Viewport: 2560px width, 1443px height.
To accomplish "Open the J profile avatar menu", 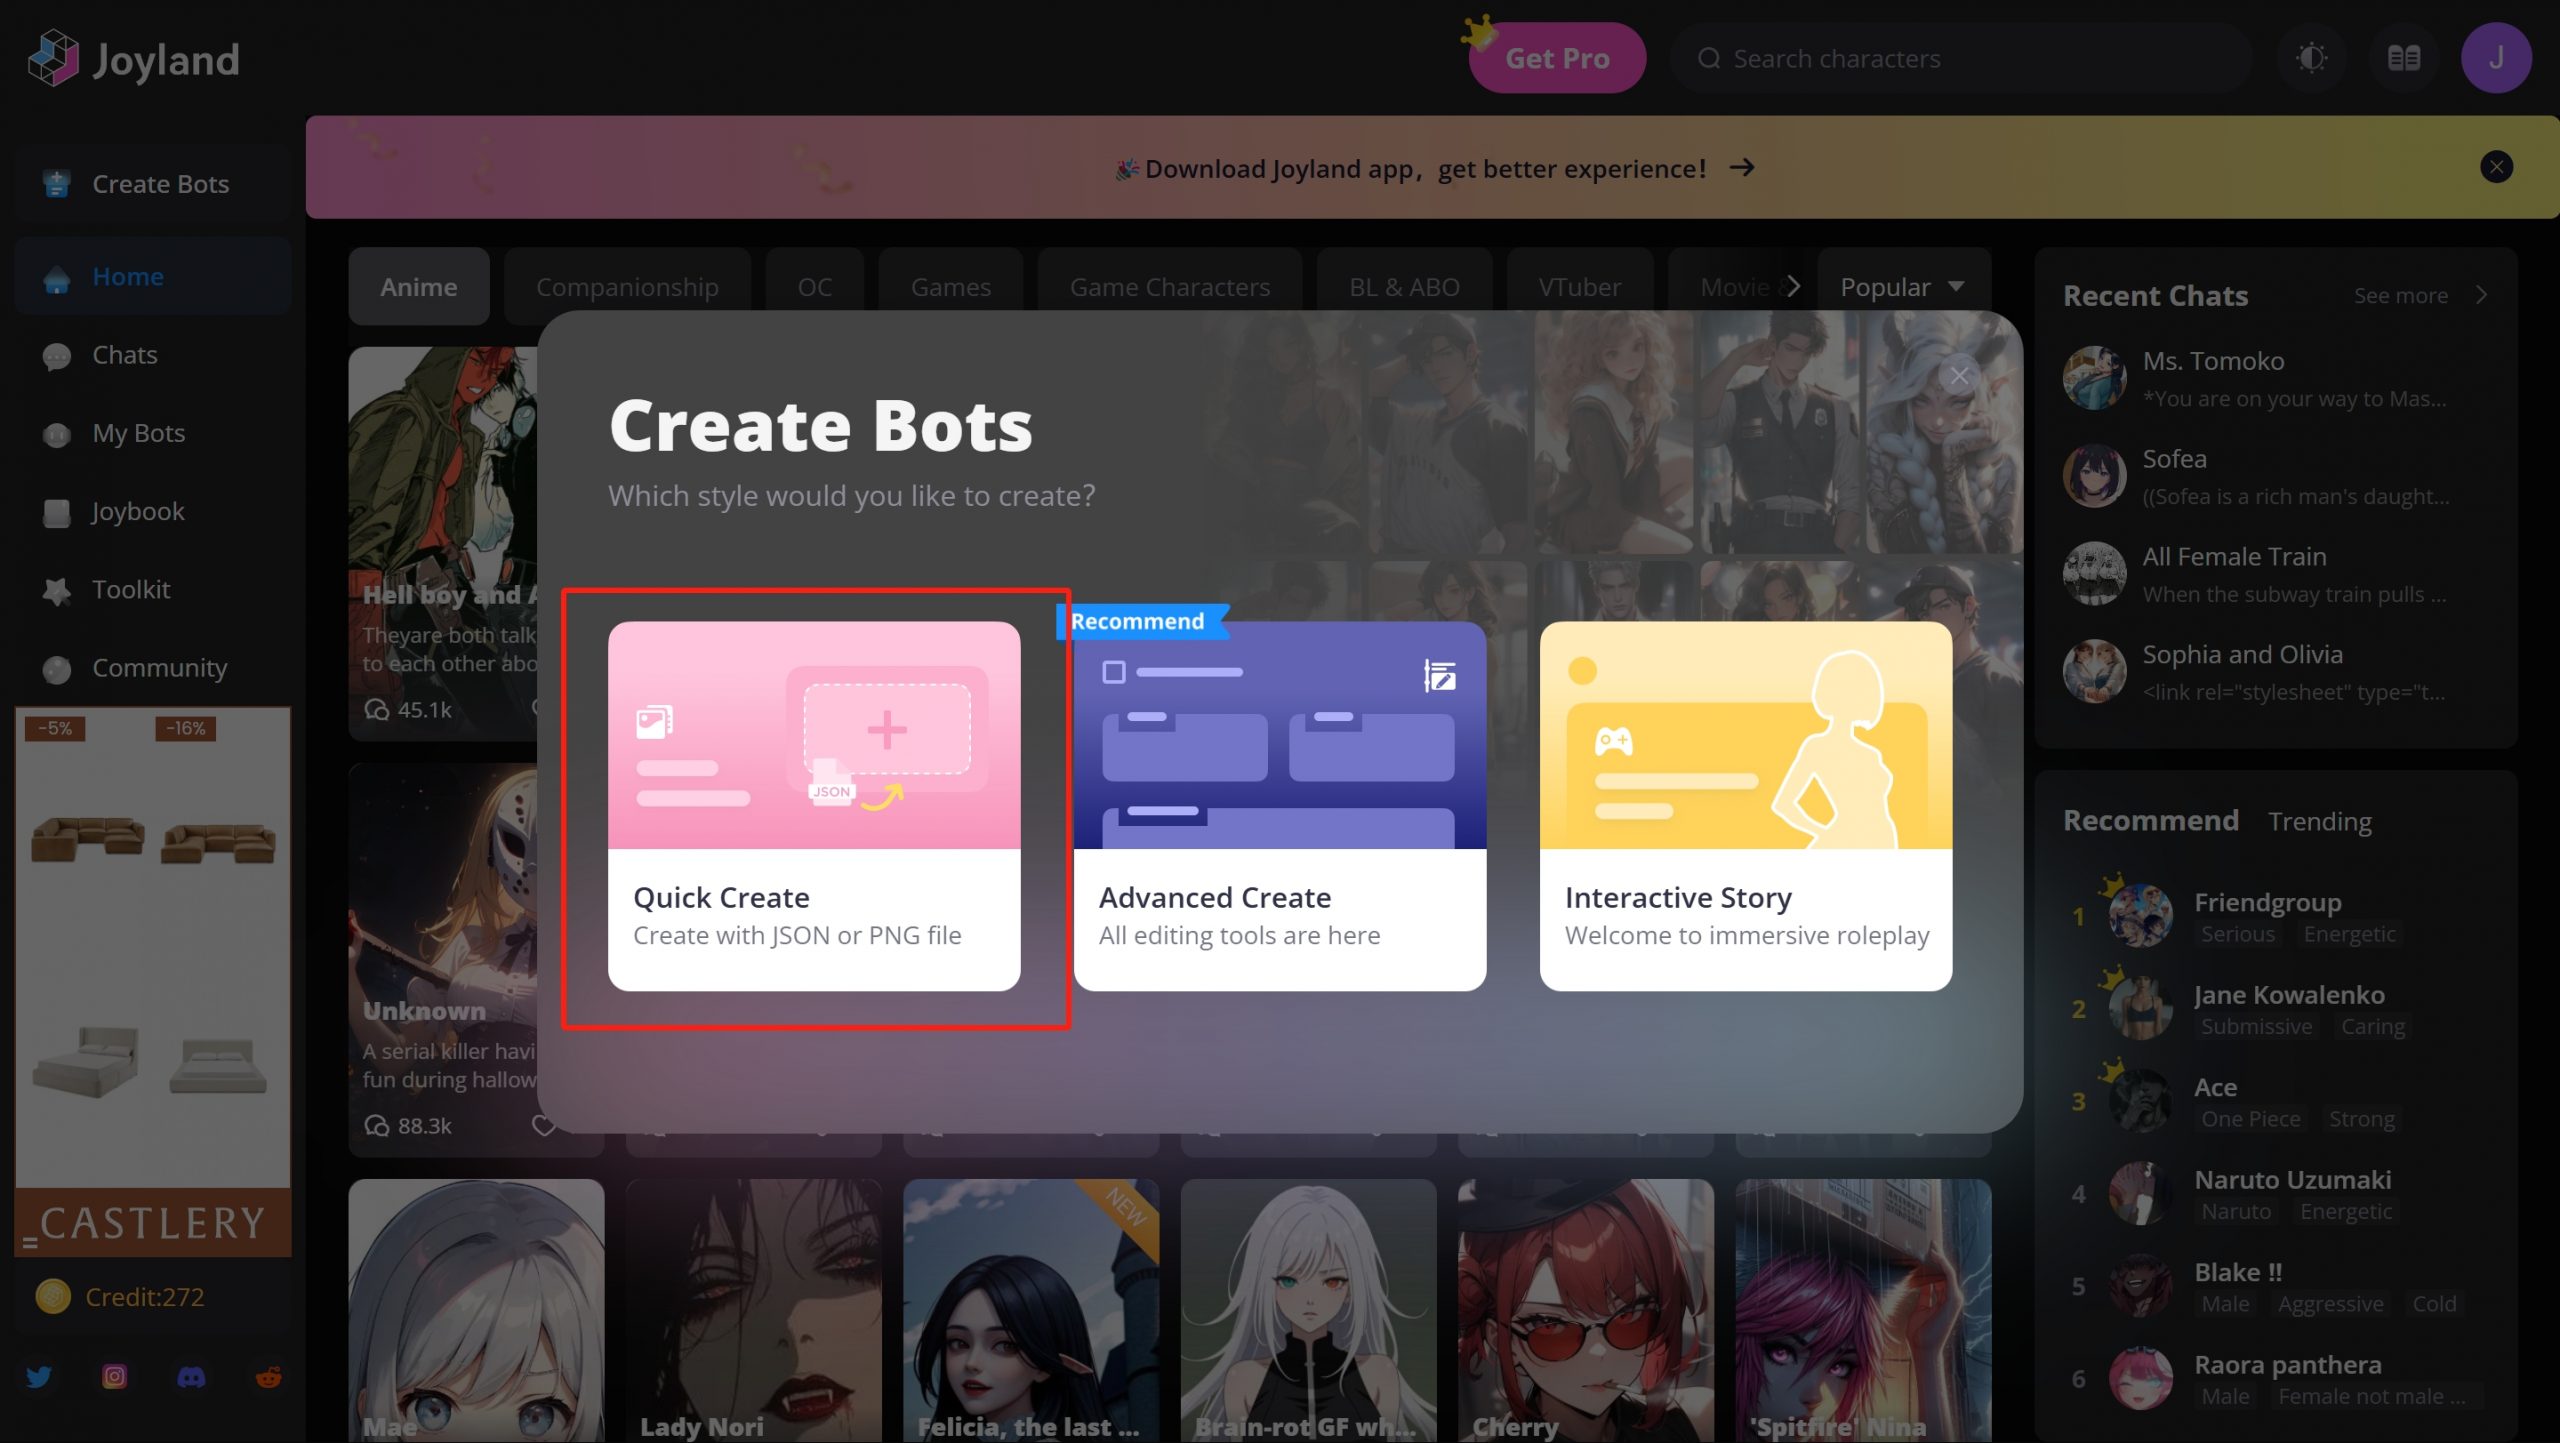I will [x=2496, y=58].
